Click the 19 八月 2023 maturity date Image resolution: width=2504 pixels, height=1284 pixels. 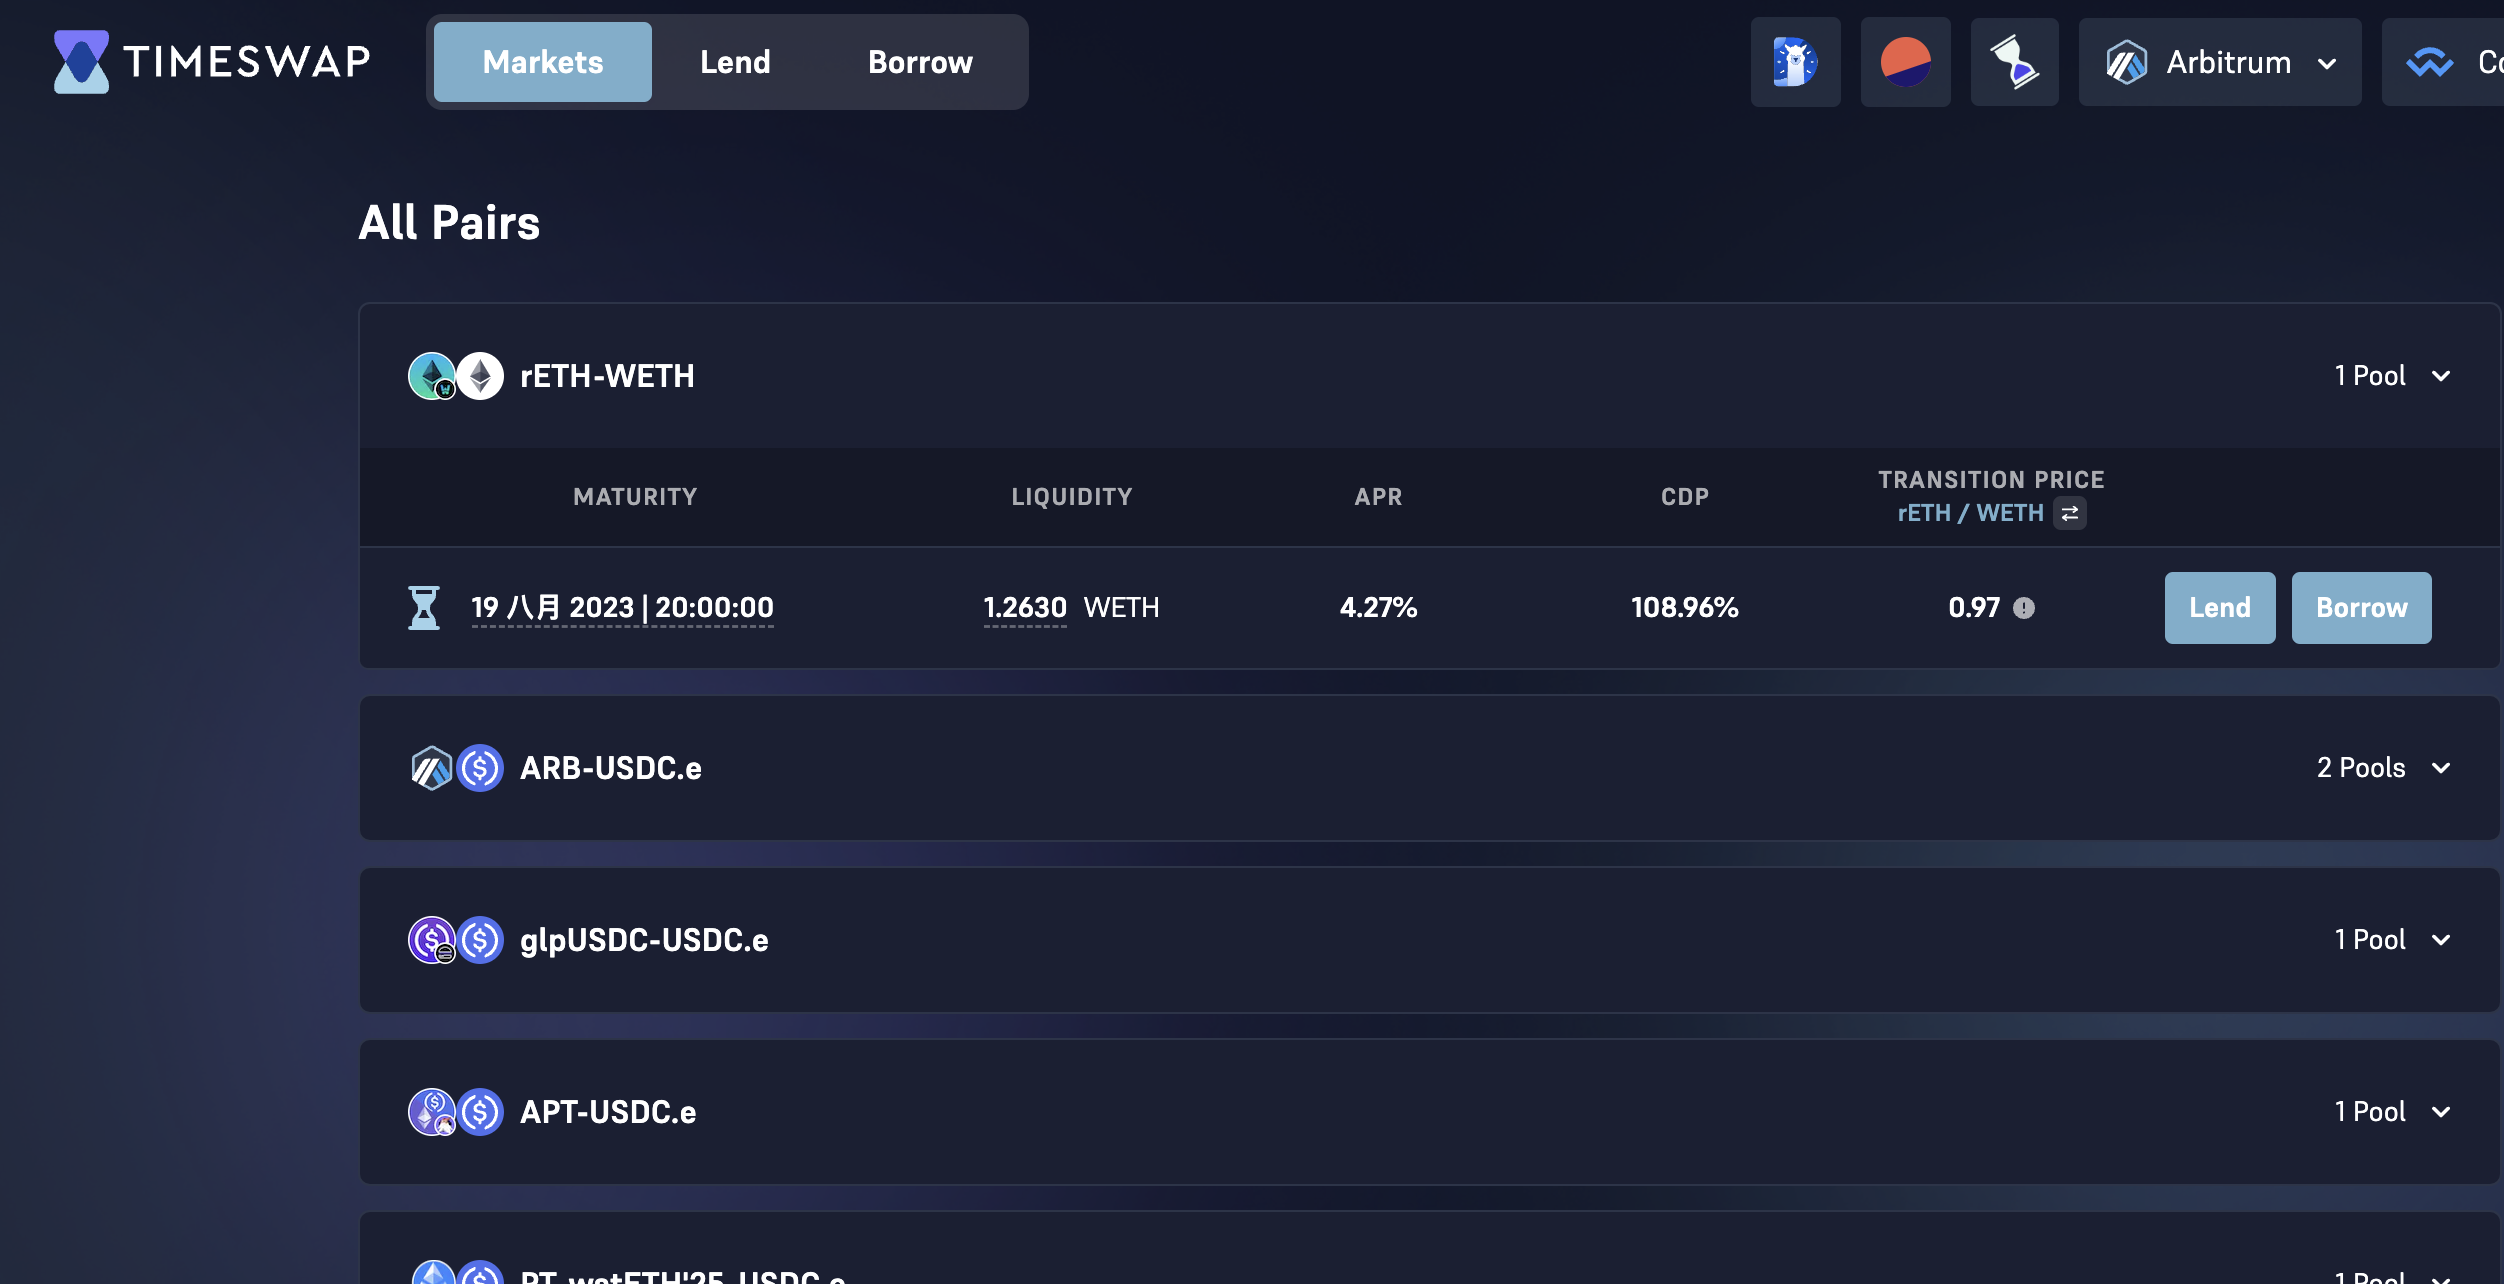622,608
